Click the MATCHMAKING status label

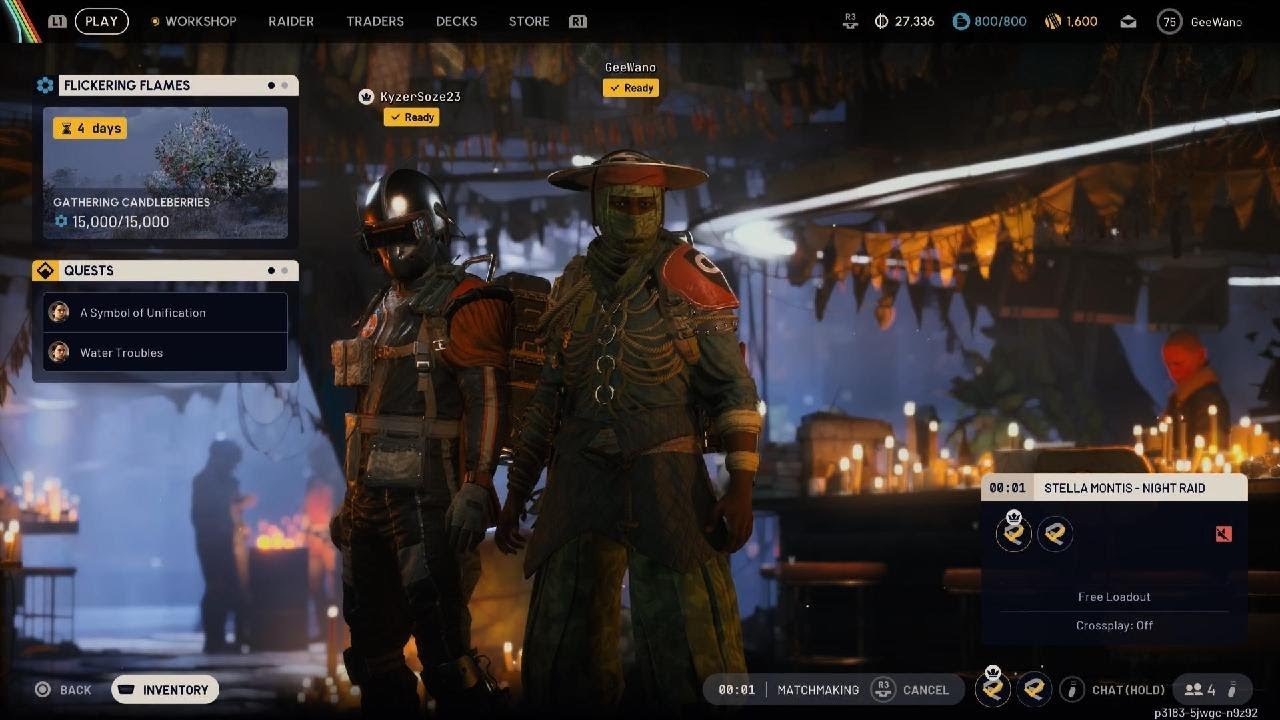pos(818,690)
